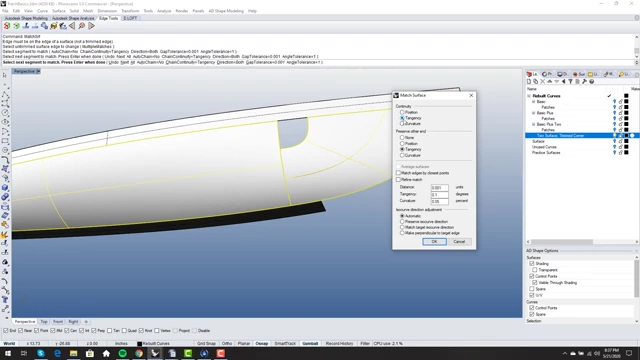
Task: Switch to the Front viewport tab
Action: click(58, 322)
